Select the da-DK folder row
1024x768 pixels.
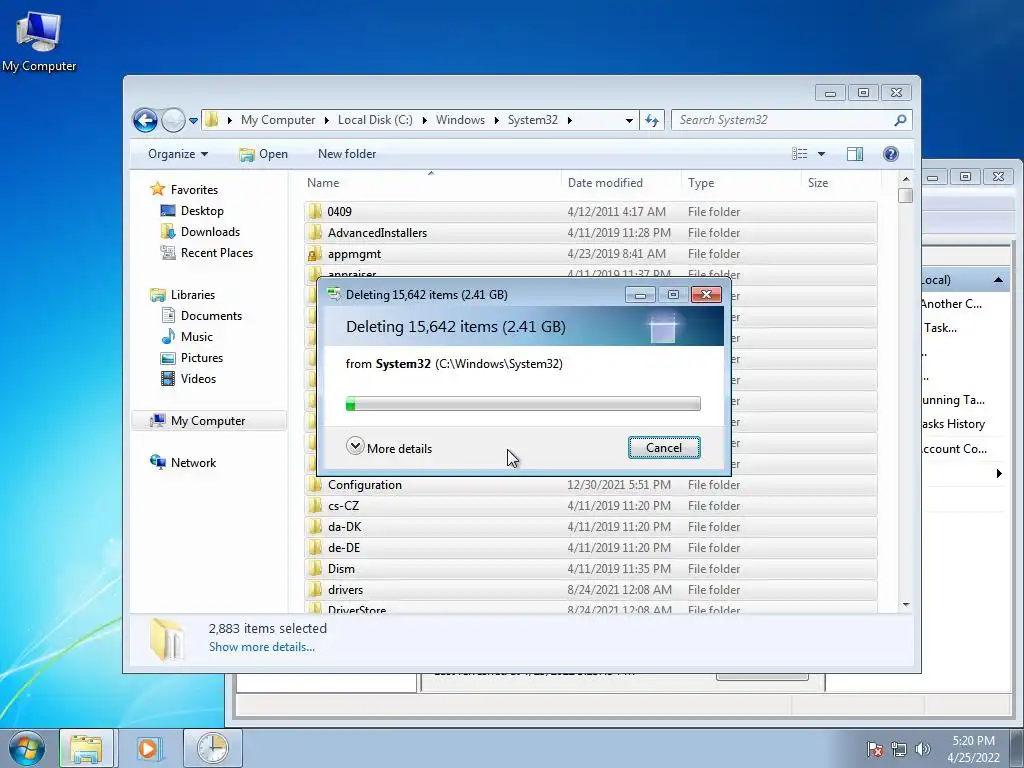tap(590, 526)
